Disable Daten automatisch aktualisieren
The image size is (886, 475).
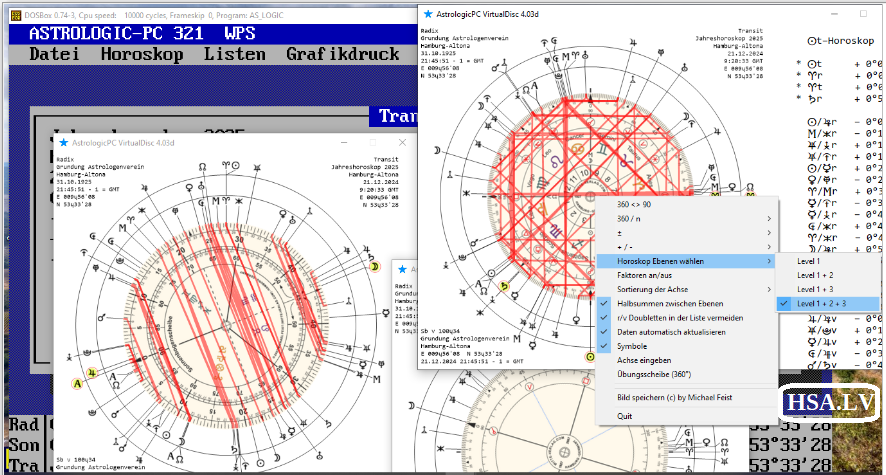[671, 331]
